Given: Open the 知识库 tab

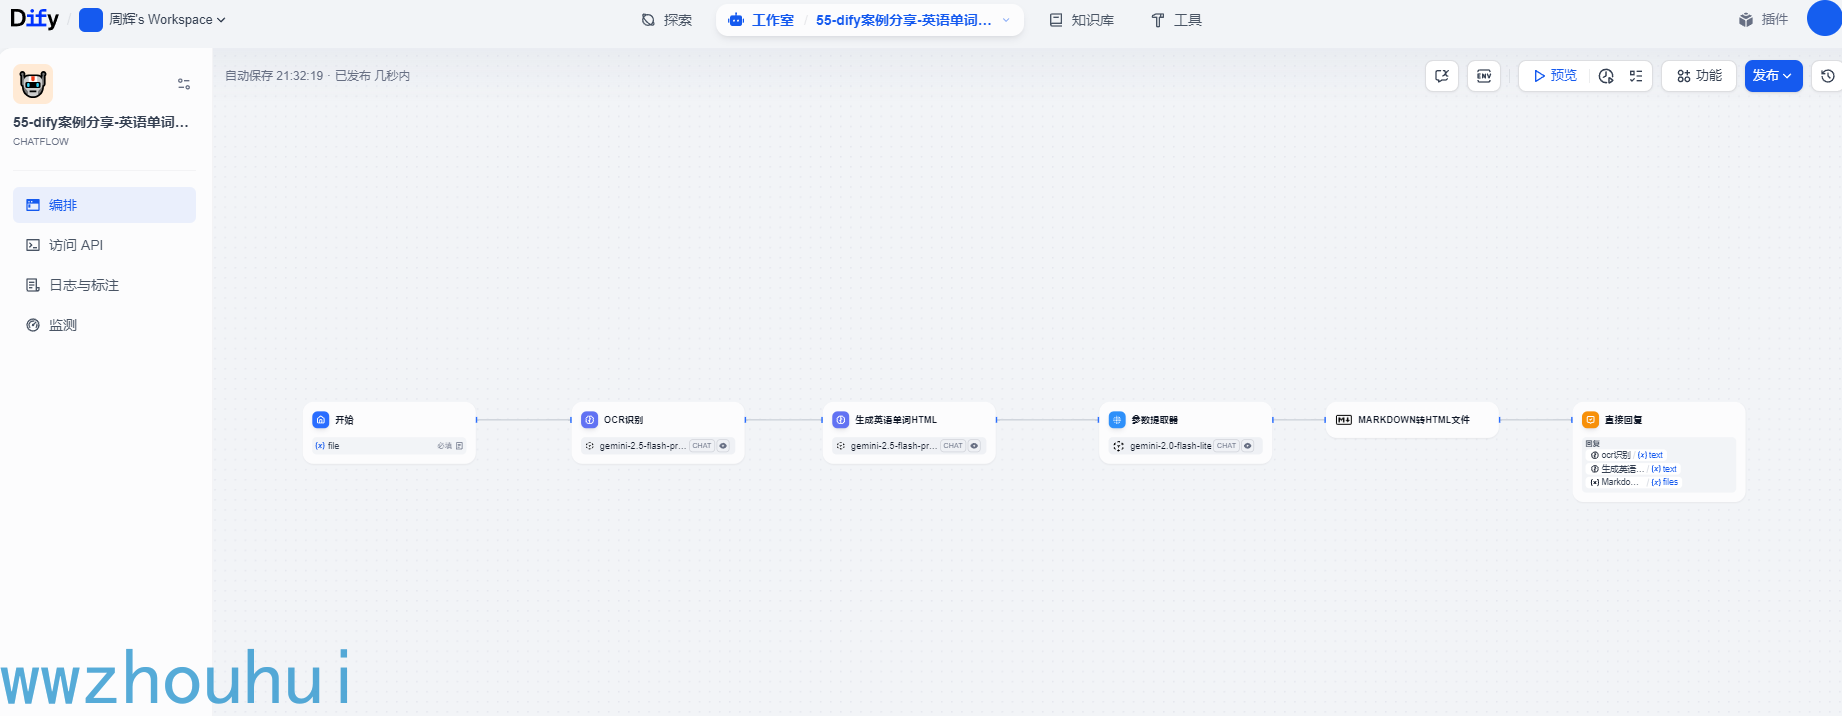Looking at the screenshot, I should coord(1081,20).
